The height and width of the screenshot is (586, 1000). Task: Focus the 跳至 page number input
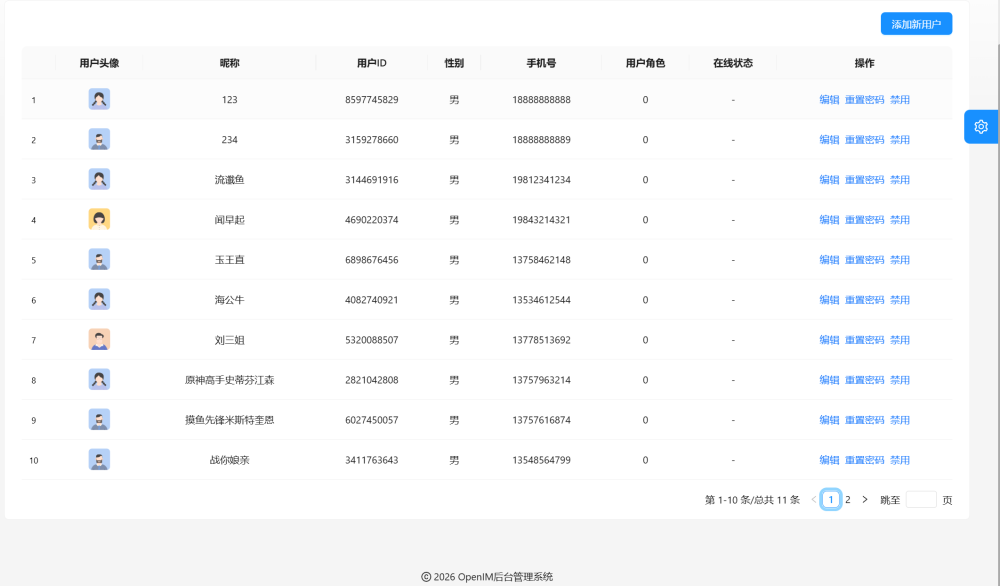921,499
